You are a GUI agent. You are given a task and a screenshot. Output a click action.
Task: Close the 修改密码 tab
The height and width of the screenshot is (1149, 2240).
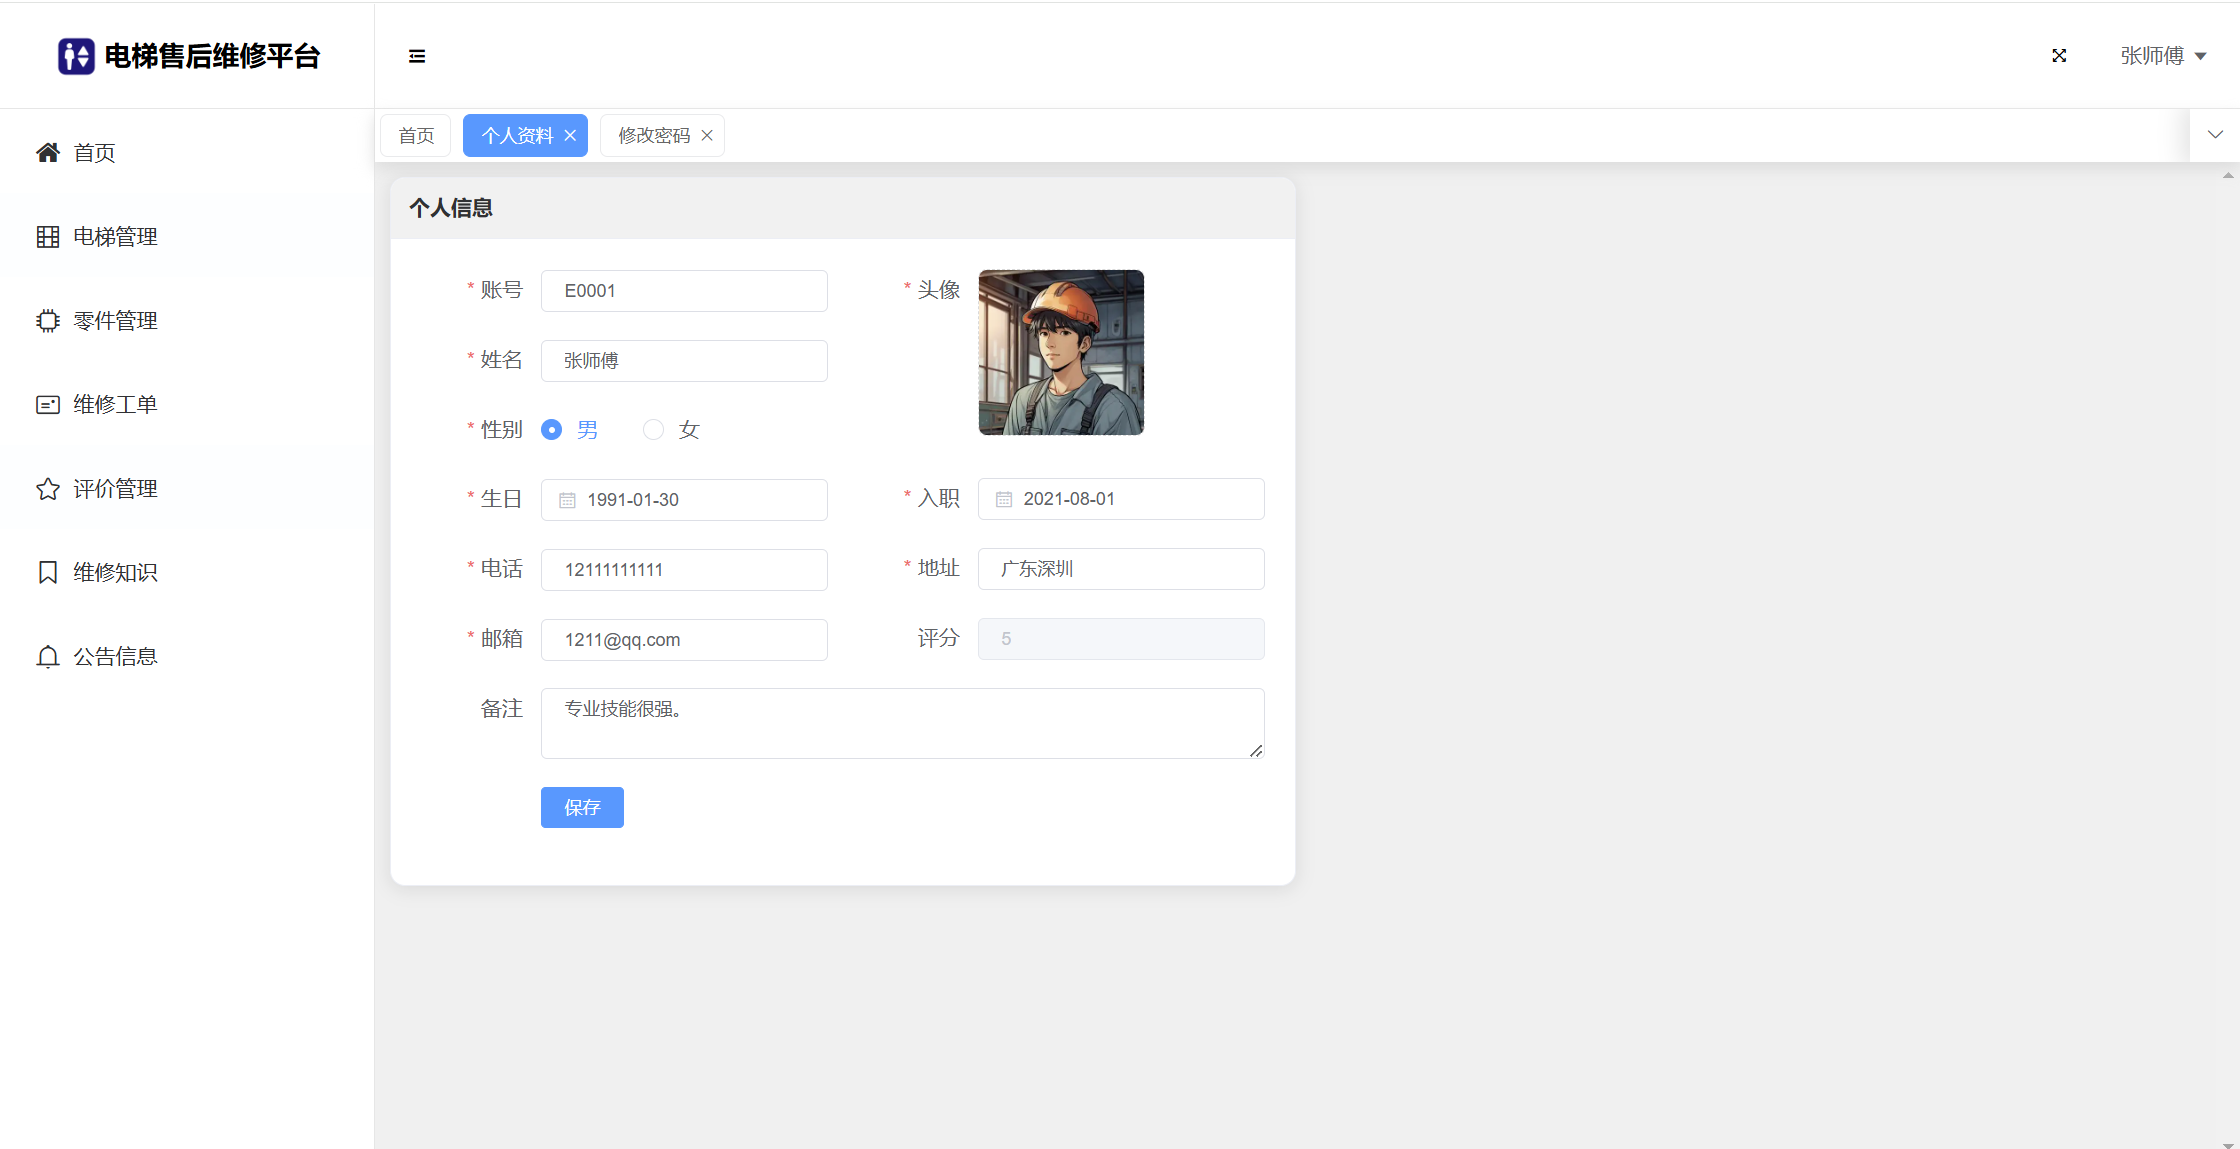click(x=707, y=136)
